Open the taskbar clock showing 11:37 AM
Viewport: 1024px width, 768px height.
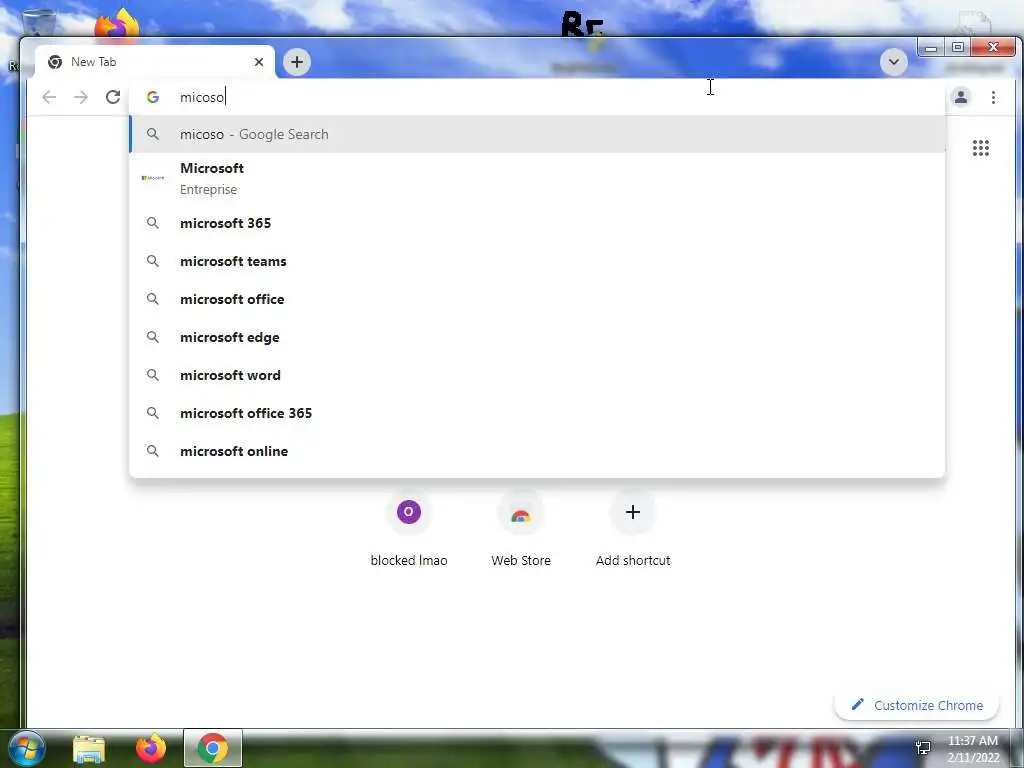coord(973,749)
